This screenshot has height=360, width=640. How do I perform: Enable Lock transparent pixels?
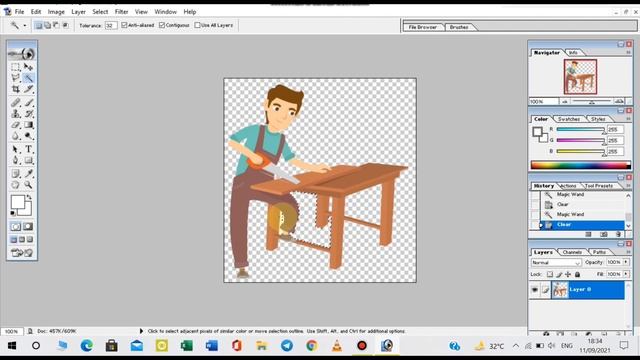click(550, 274)
